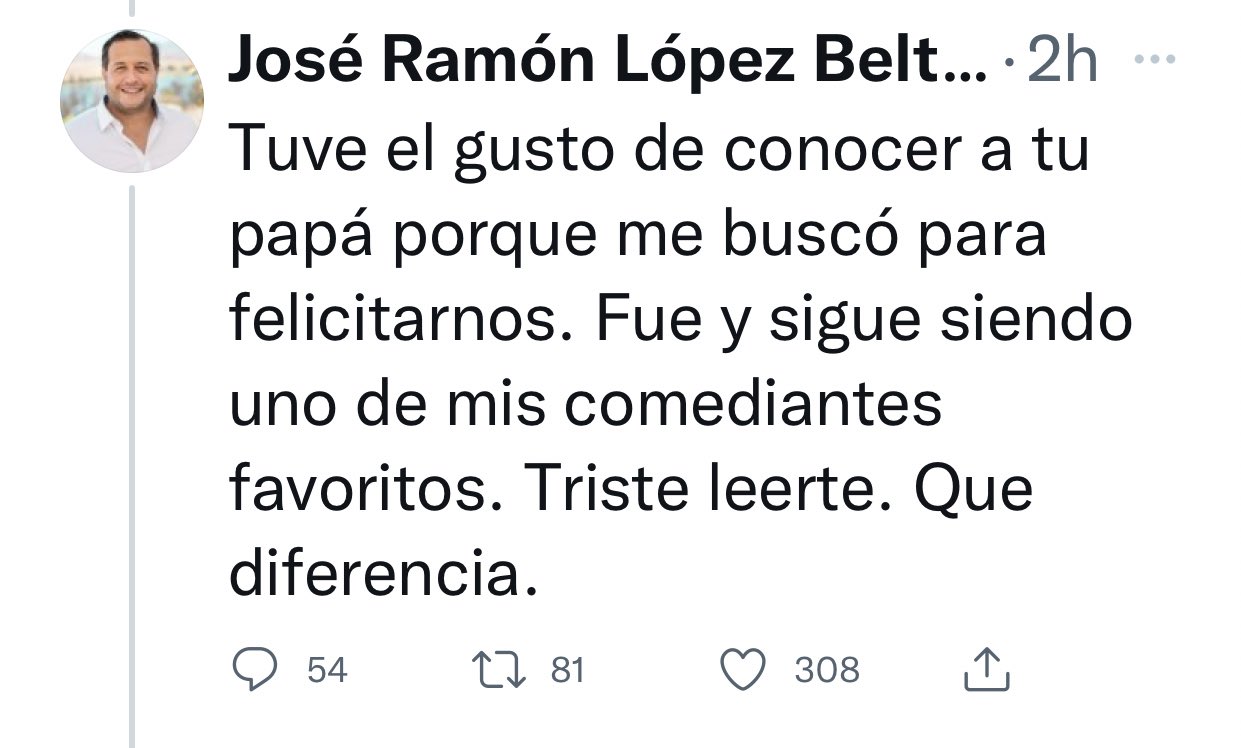Click the reply speech bubble icon
This screenshot has width=1241, height=748.
tap(254, 669)
